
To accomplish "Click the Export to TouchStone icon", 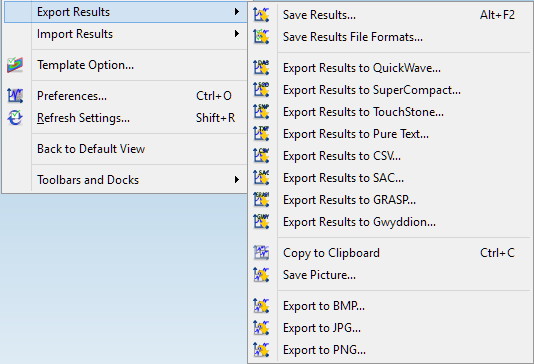I will pos(261,112).
